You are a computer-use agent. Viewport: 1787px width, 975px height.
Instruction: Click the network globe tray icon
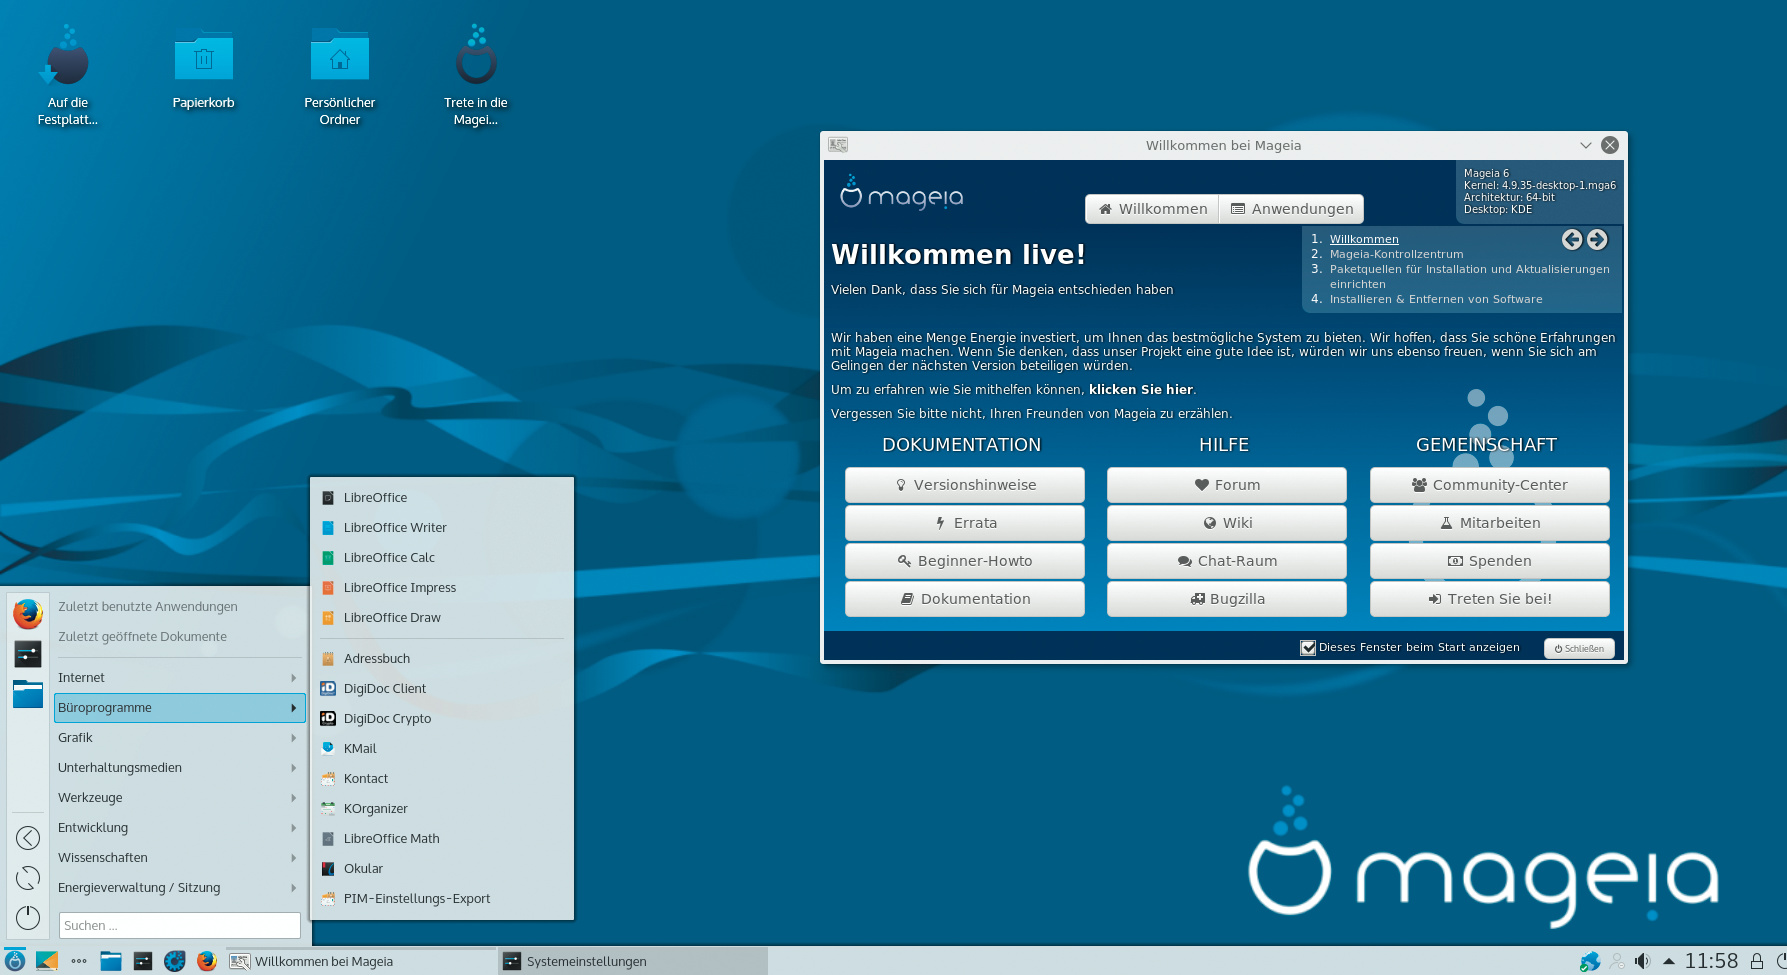1589,961
